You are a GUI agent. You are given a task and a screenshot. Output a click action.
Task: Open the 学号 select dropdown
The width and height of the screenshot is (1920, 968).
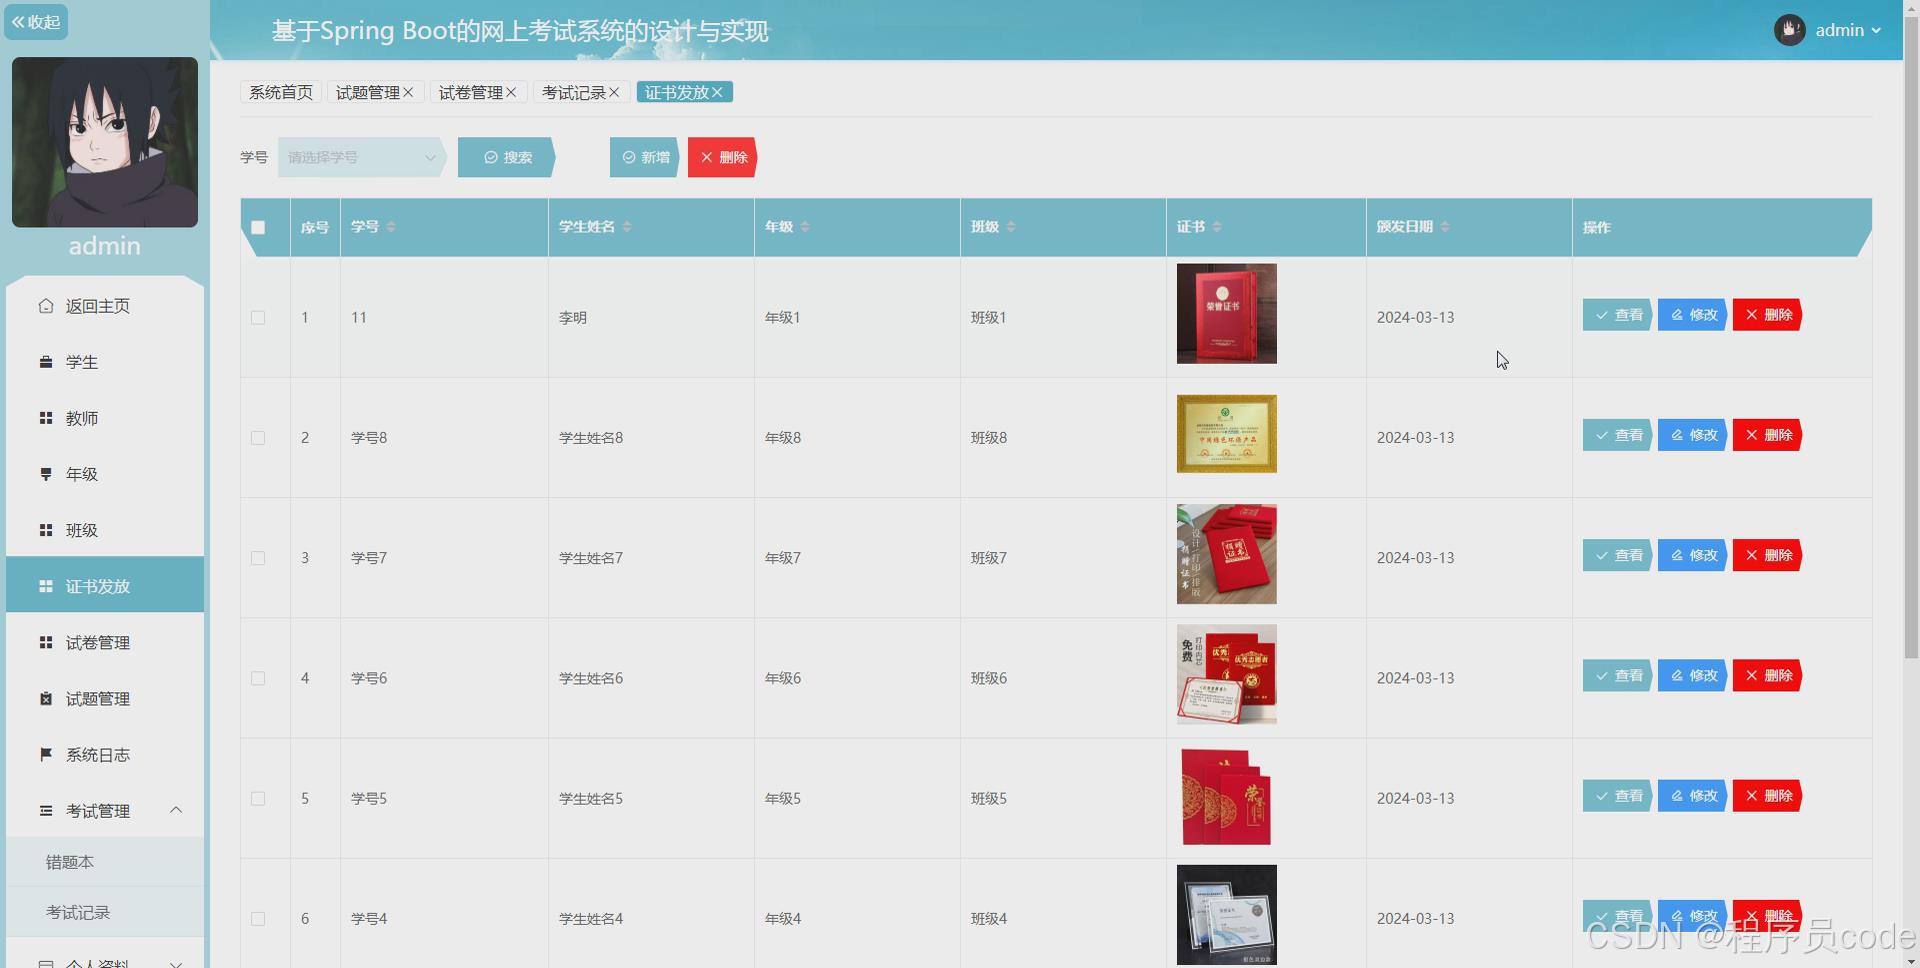tap(361, 157)
